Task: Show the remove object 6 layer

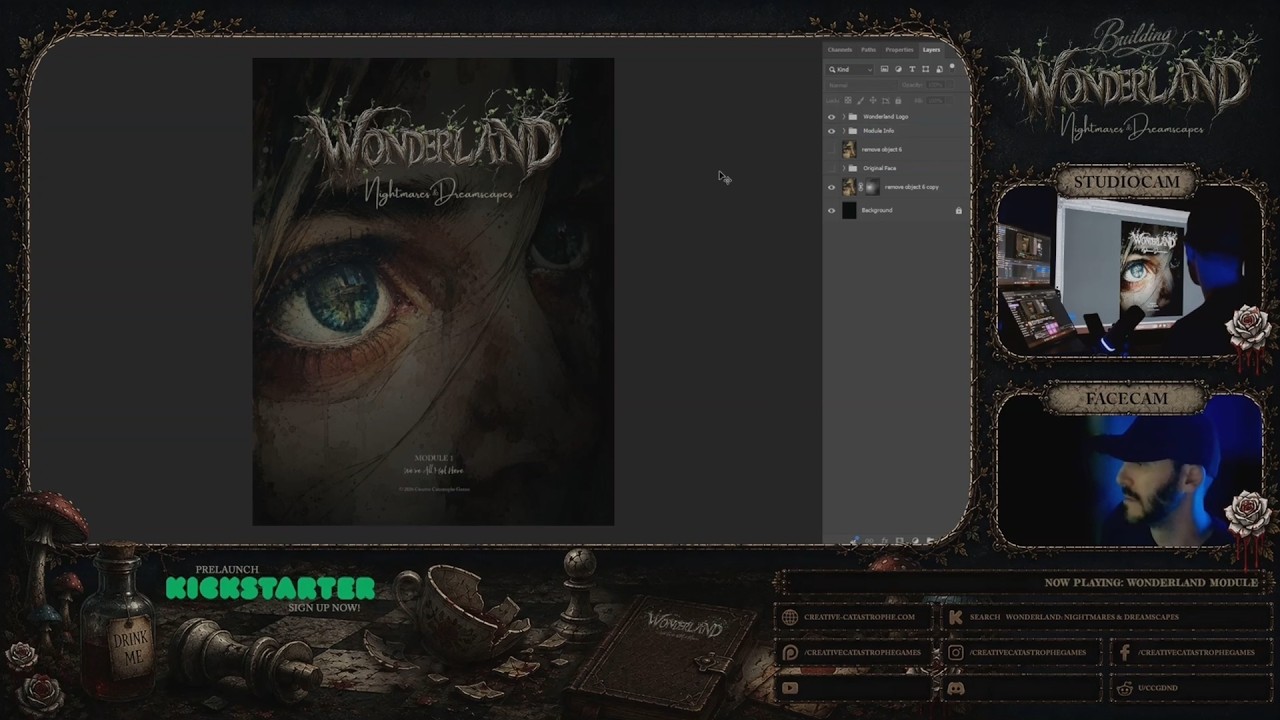Action: [x=831, y=150]
